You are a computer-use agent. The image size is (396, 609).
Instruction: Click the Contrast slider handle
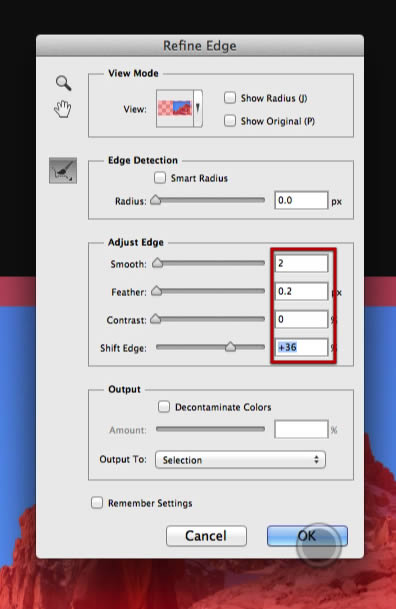click(155, 319)
